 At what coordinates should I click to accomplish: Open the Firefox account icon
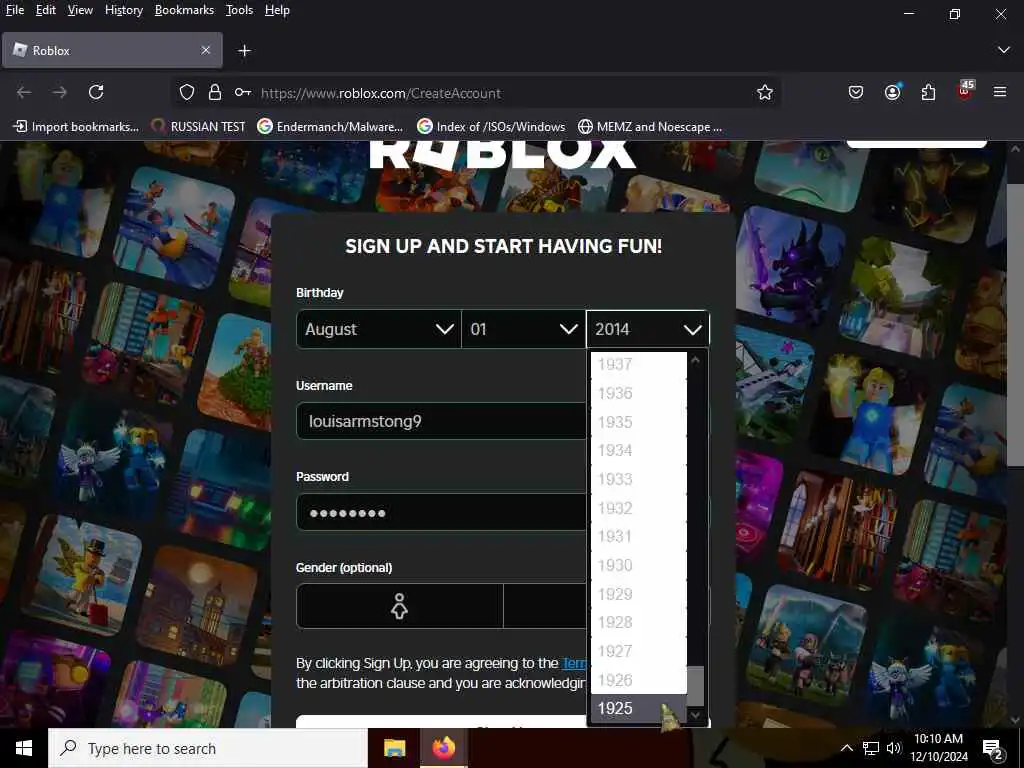[x=893, y=92]
